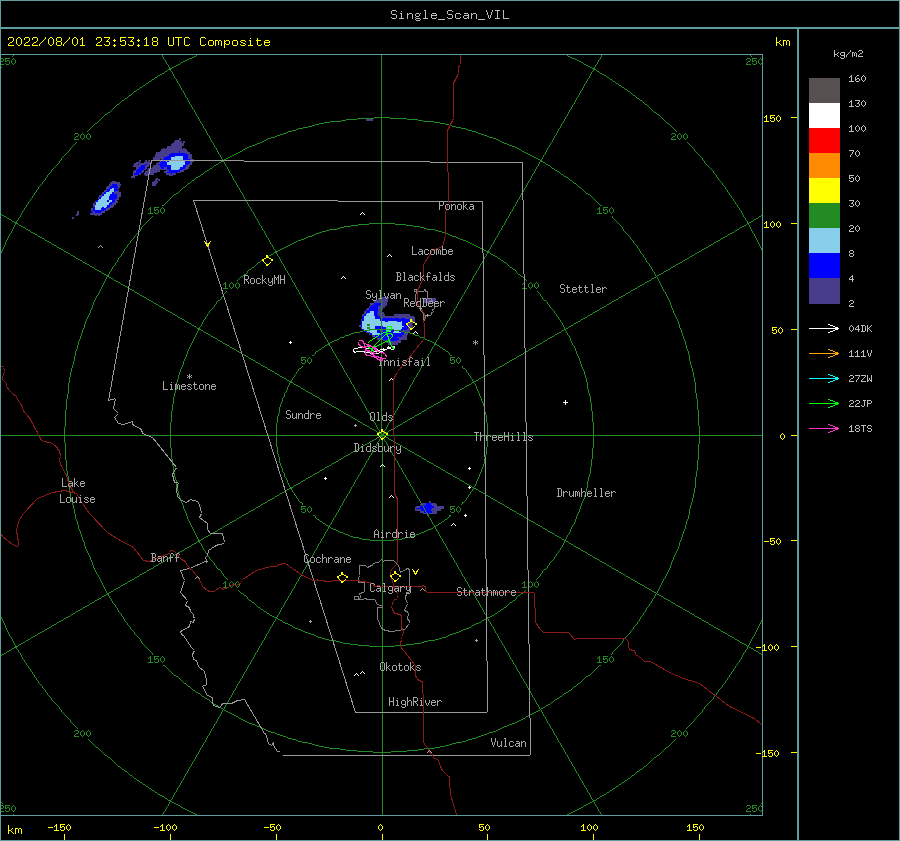Click the Ponoka town label

coord(456,206)
